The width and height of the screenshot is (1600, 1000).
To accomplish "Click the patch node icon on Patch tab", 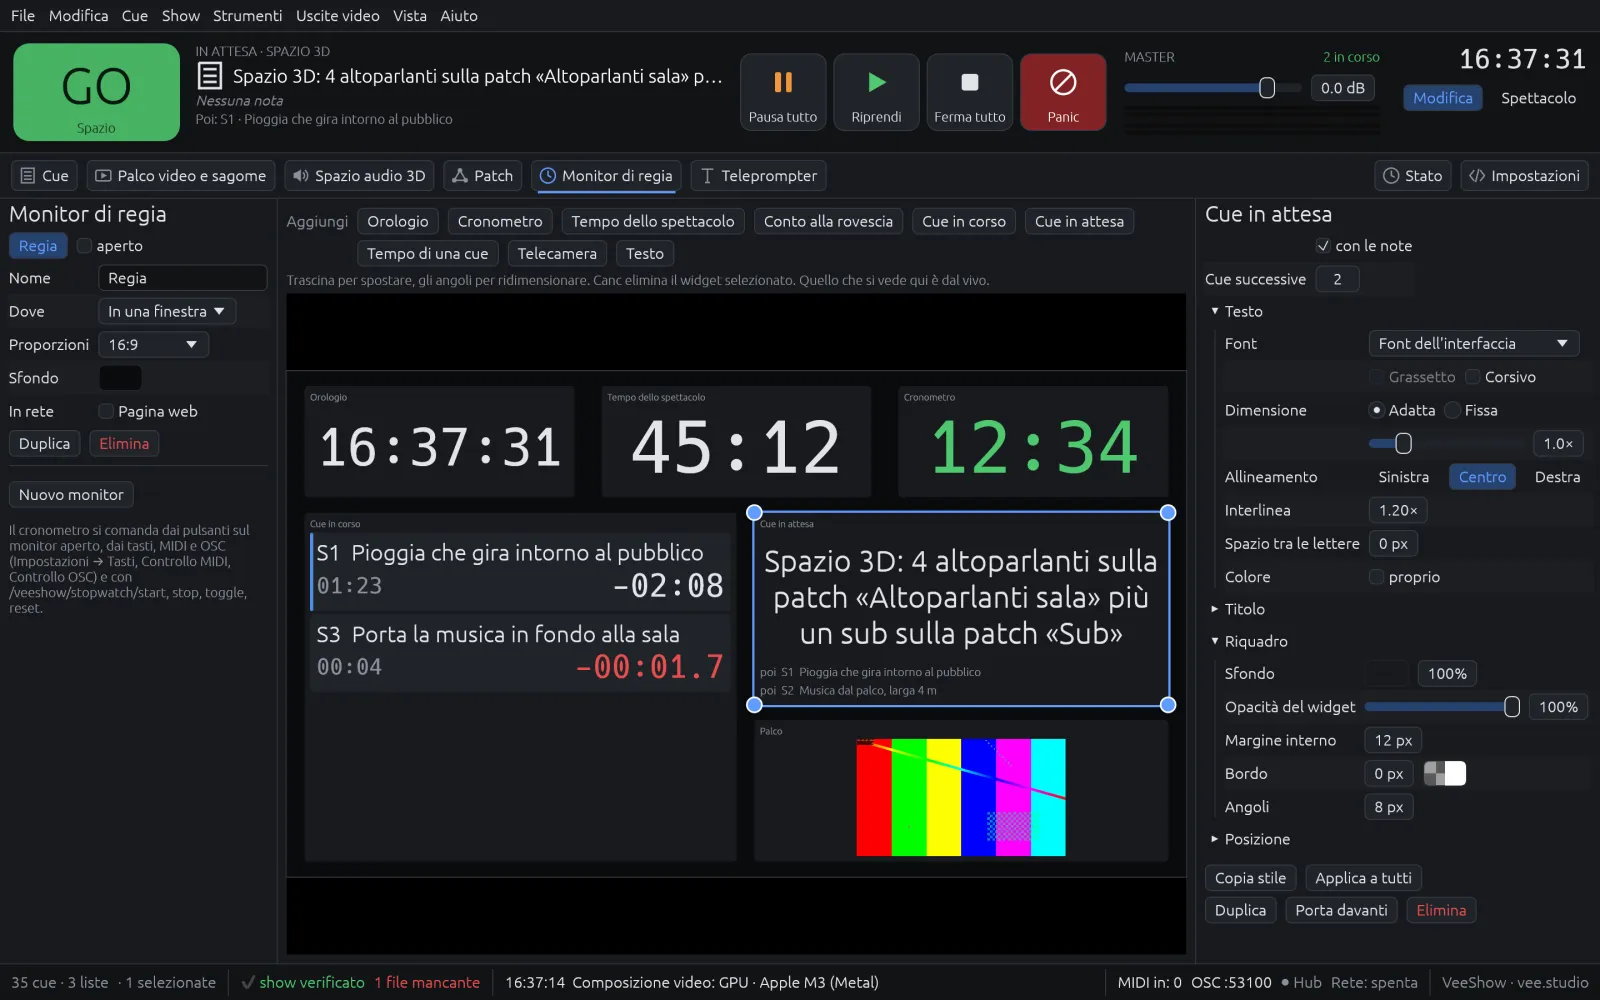I will coord(460,176).
